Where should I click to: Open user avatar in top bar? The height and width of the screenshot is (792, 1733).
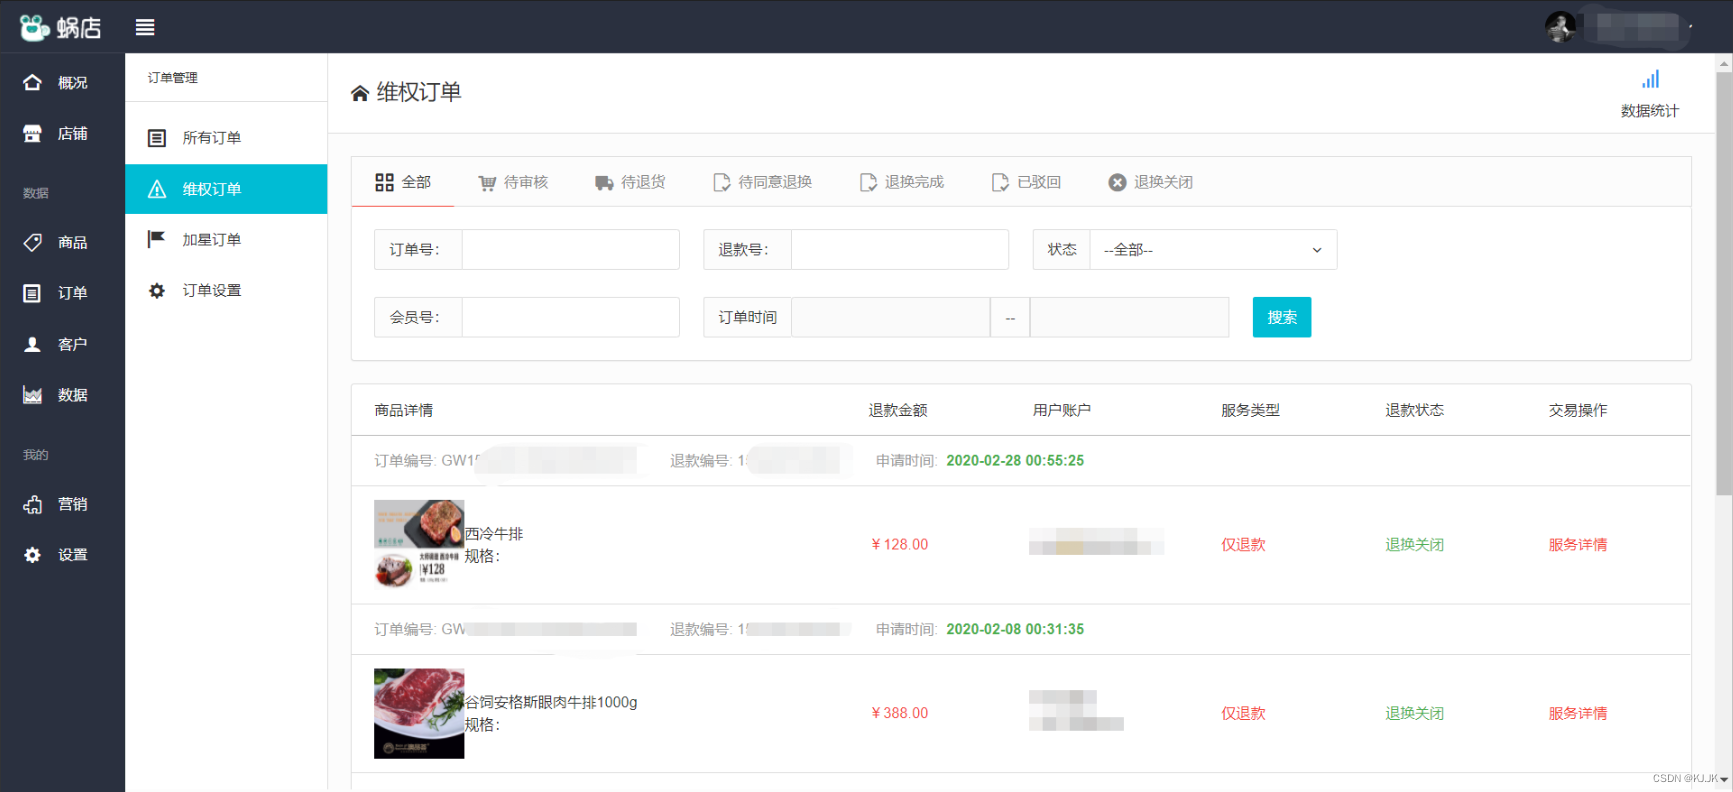coord(1560,27)
